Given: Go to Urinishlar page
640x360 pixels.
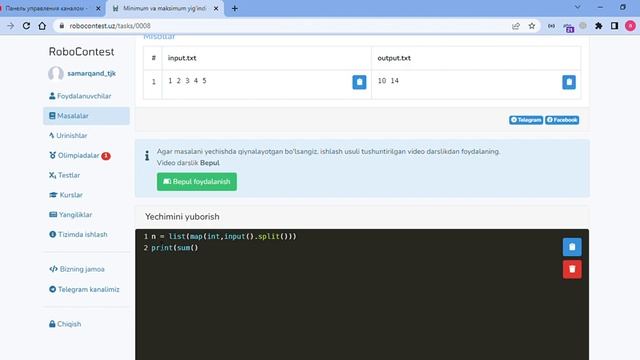Looking at the screenshot, I should coord(68,136).
